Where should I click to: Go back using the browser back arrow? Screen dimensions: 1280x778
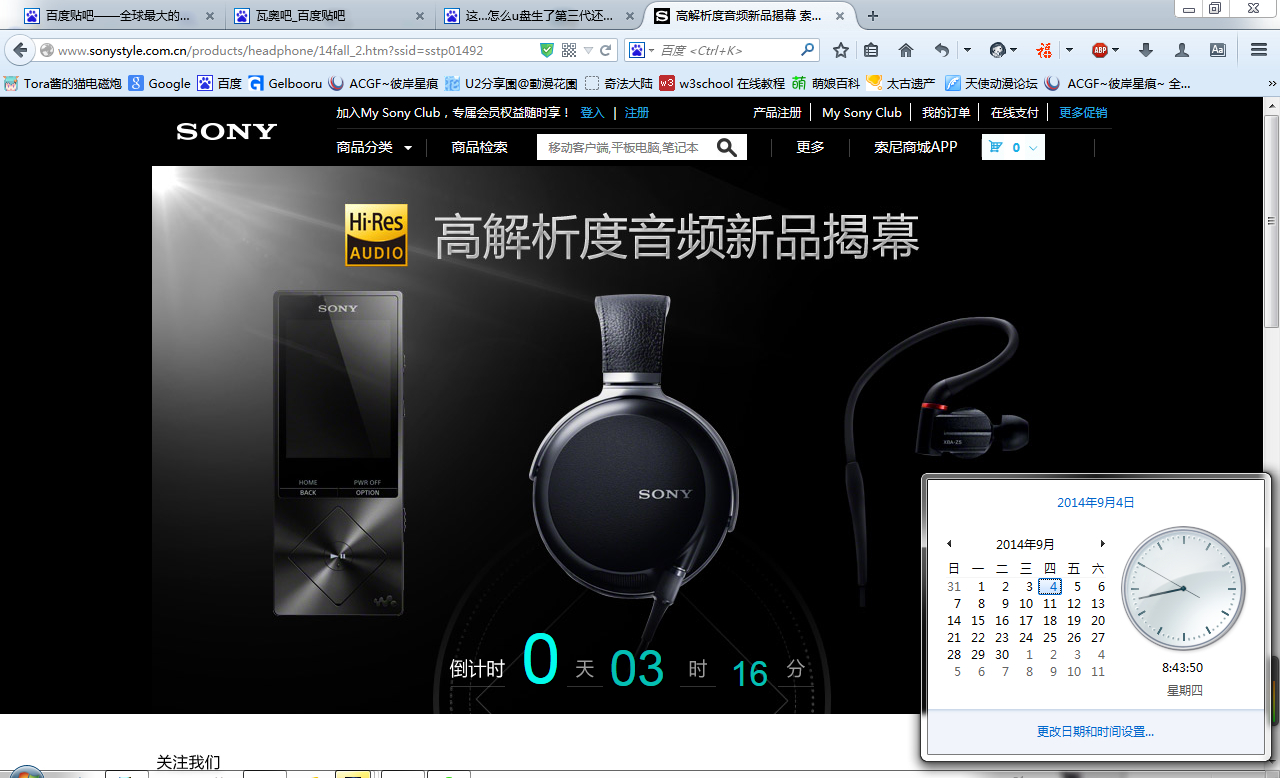tap(20, 50)
